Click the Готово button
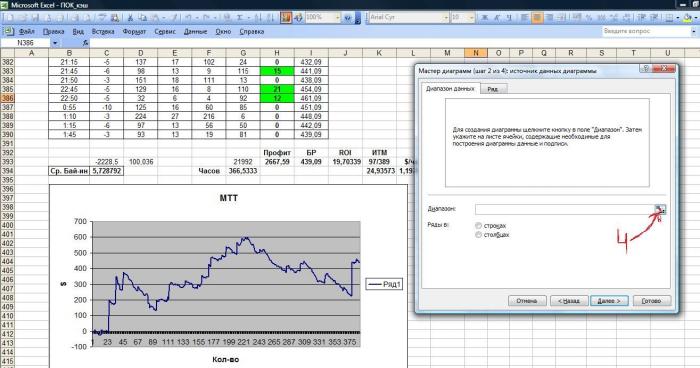 click(651, 301)
